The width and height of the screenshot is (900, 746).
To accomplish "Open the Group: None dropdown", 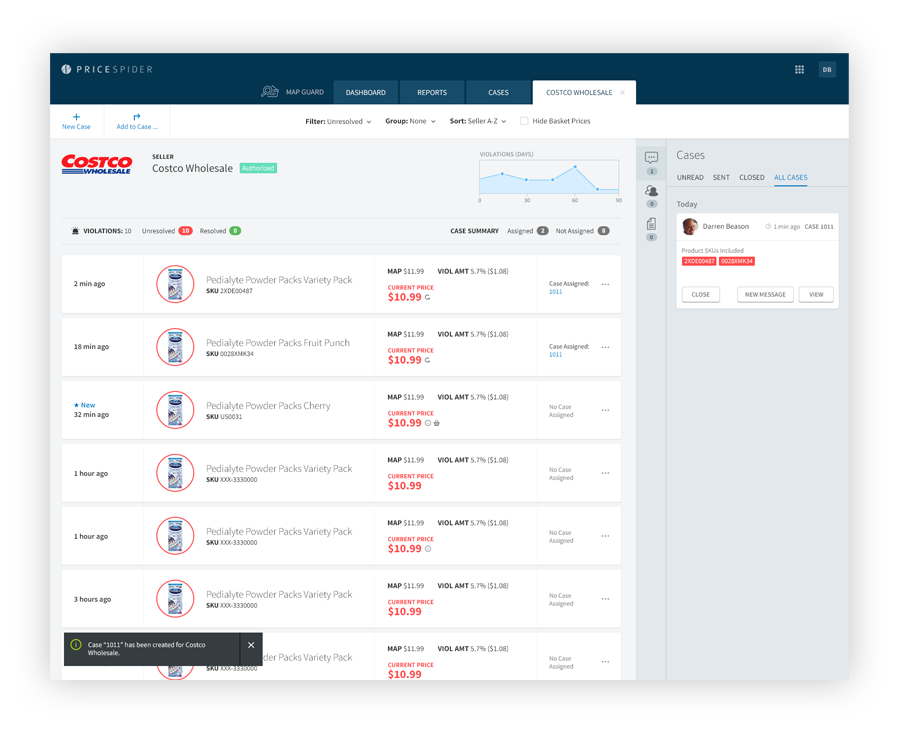I will [410, 121].
